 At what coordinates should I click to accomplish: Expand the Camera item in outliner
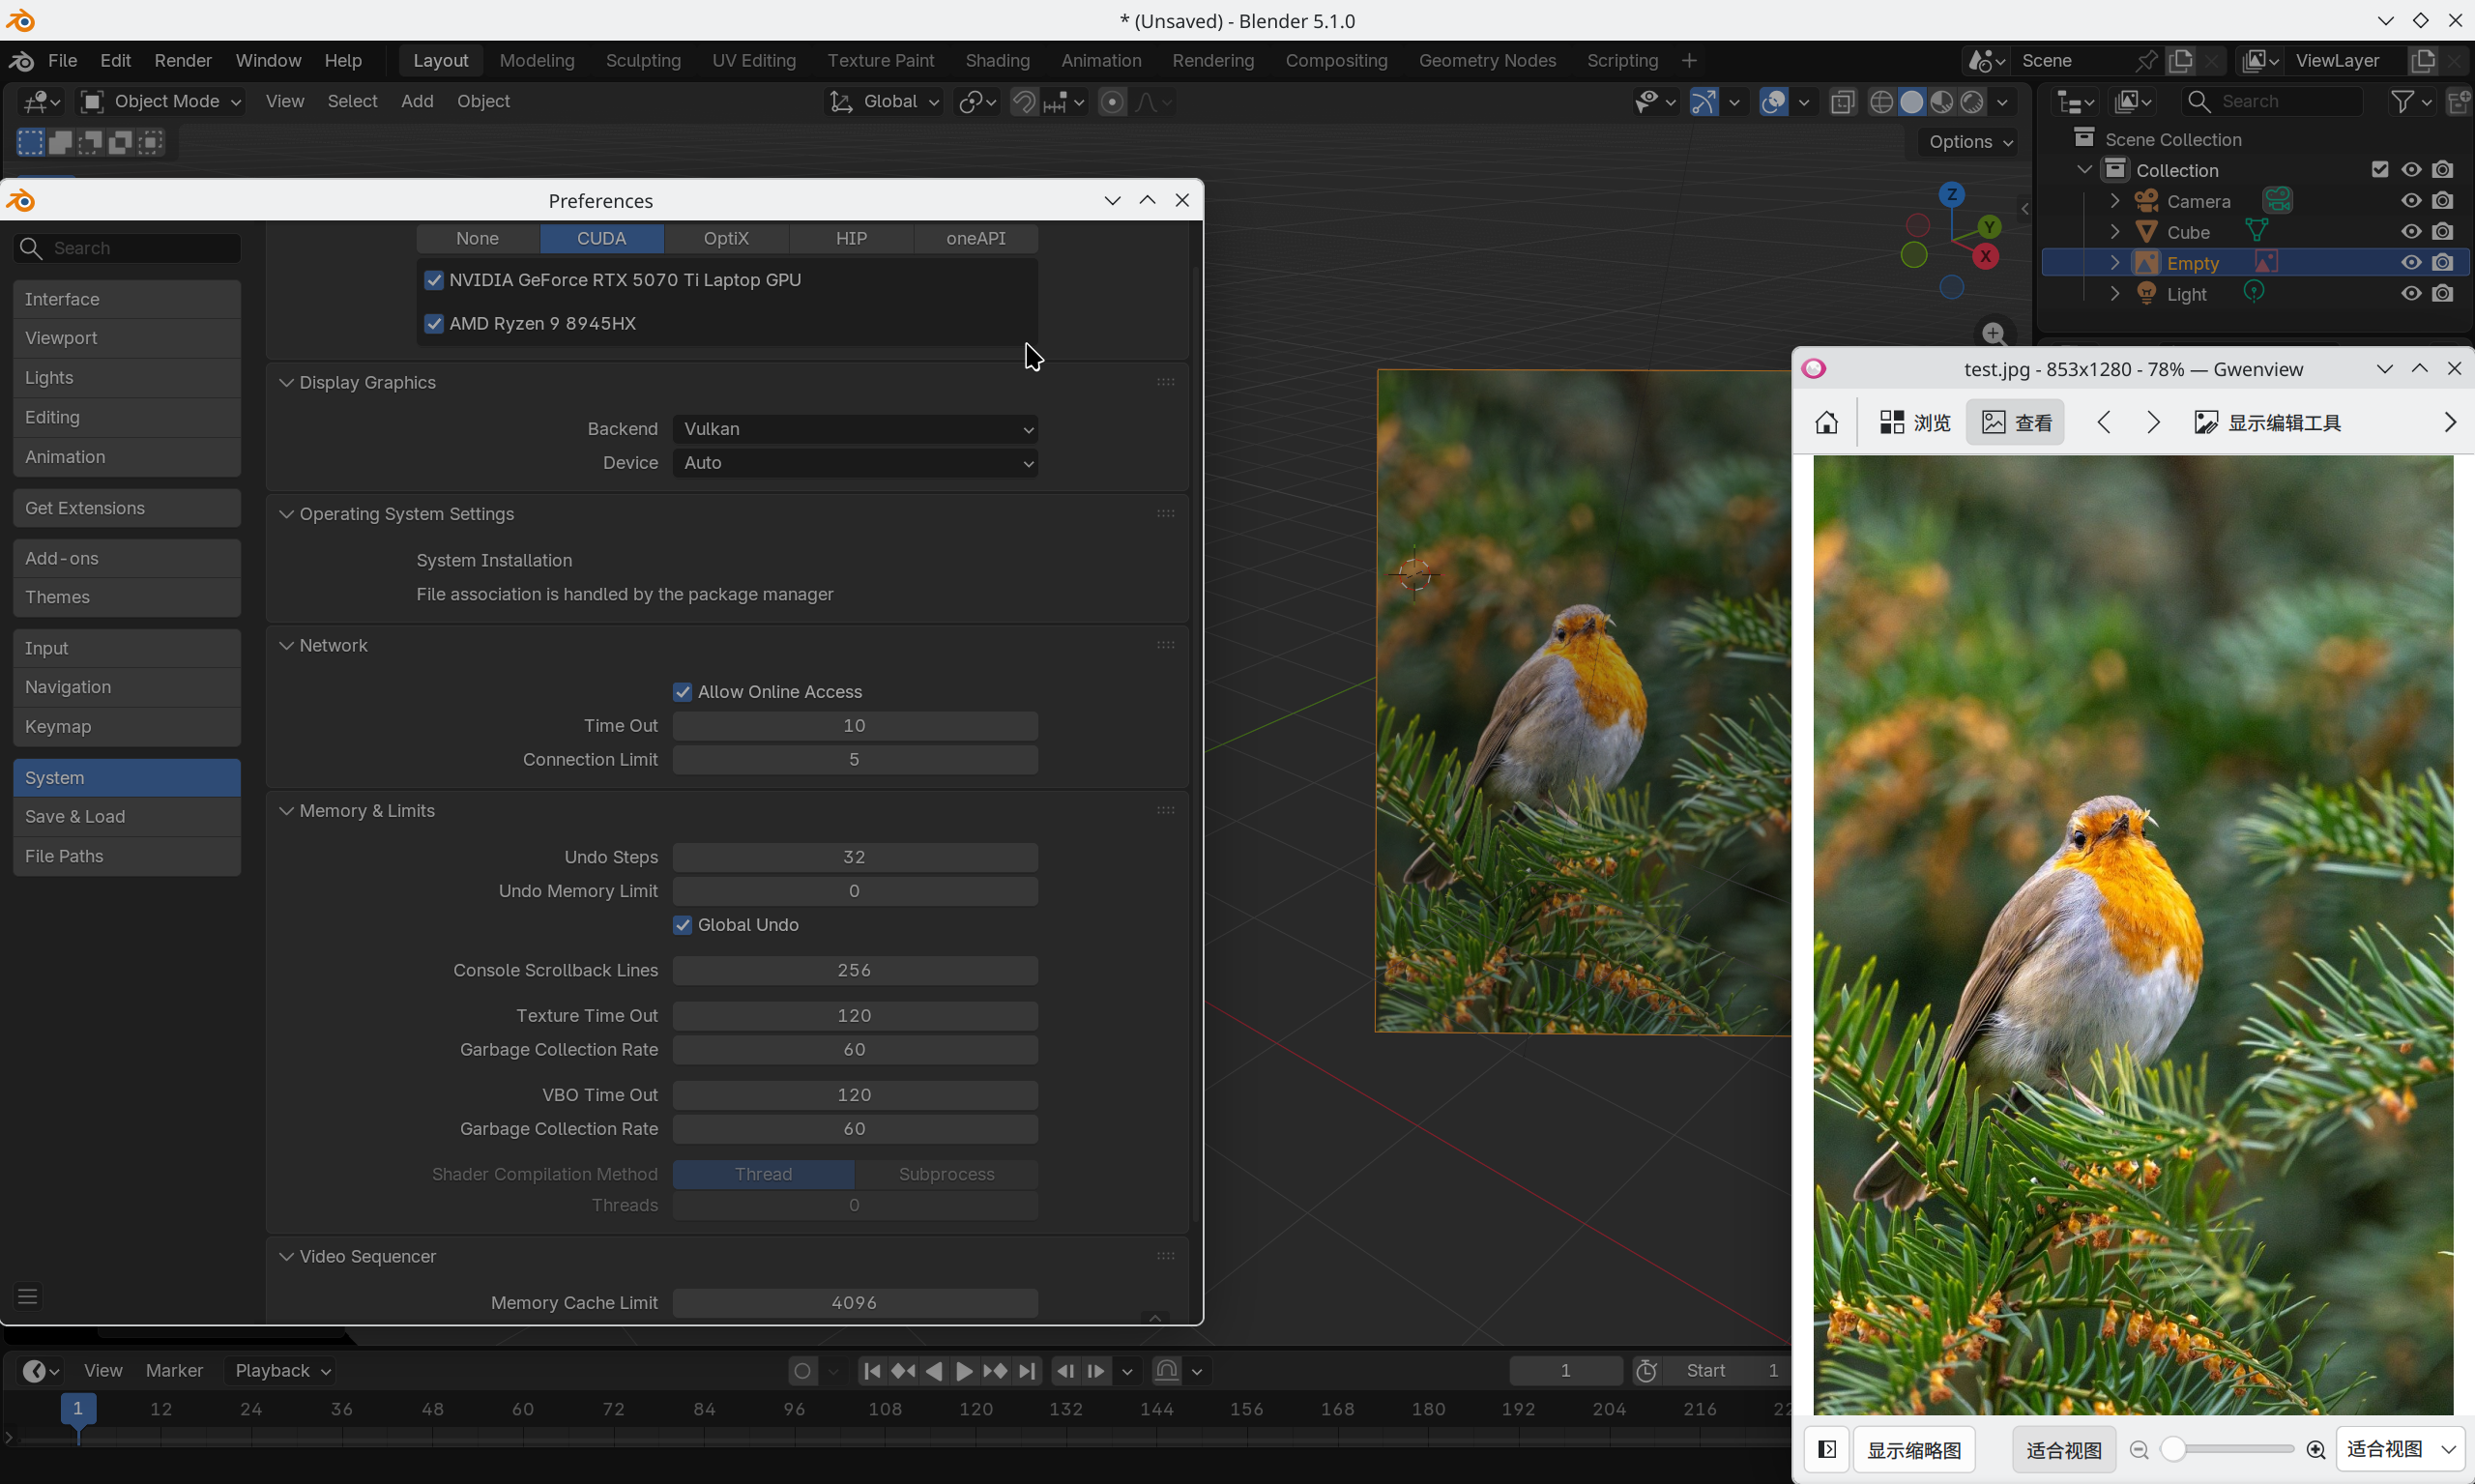click(2114, 201)
